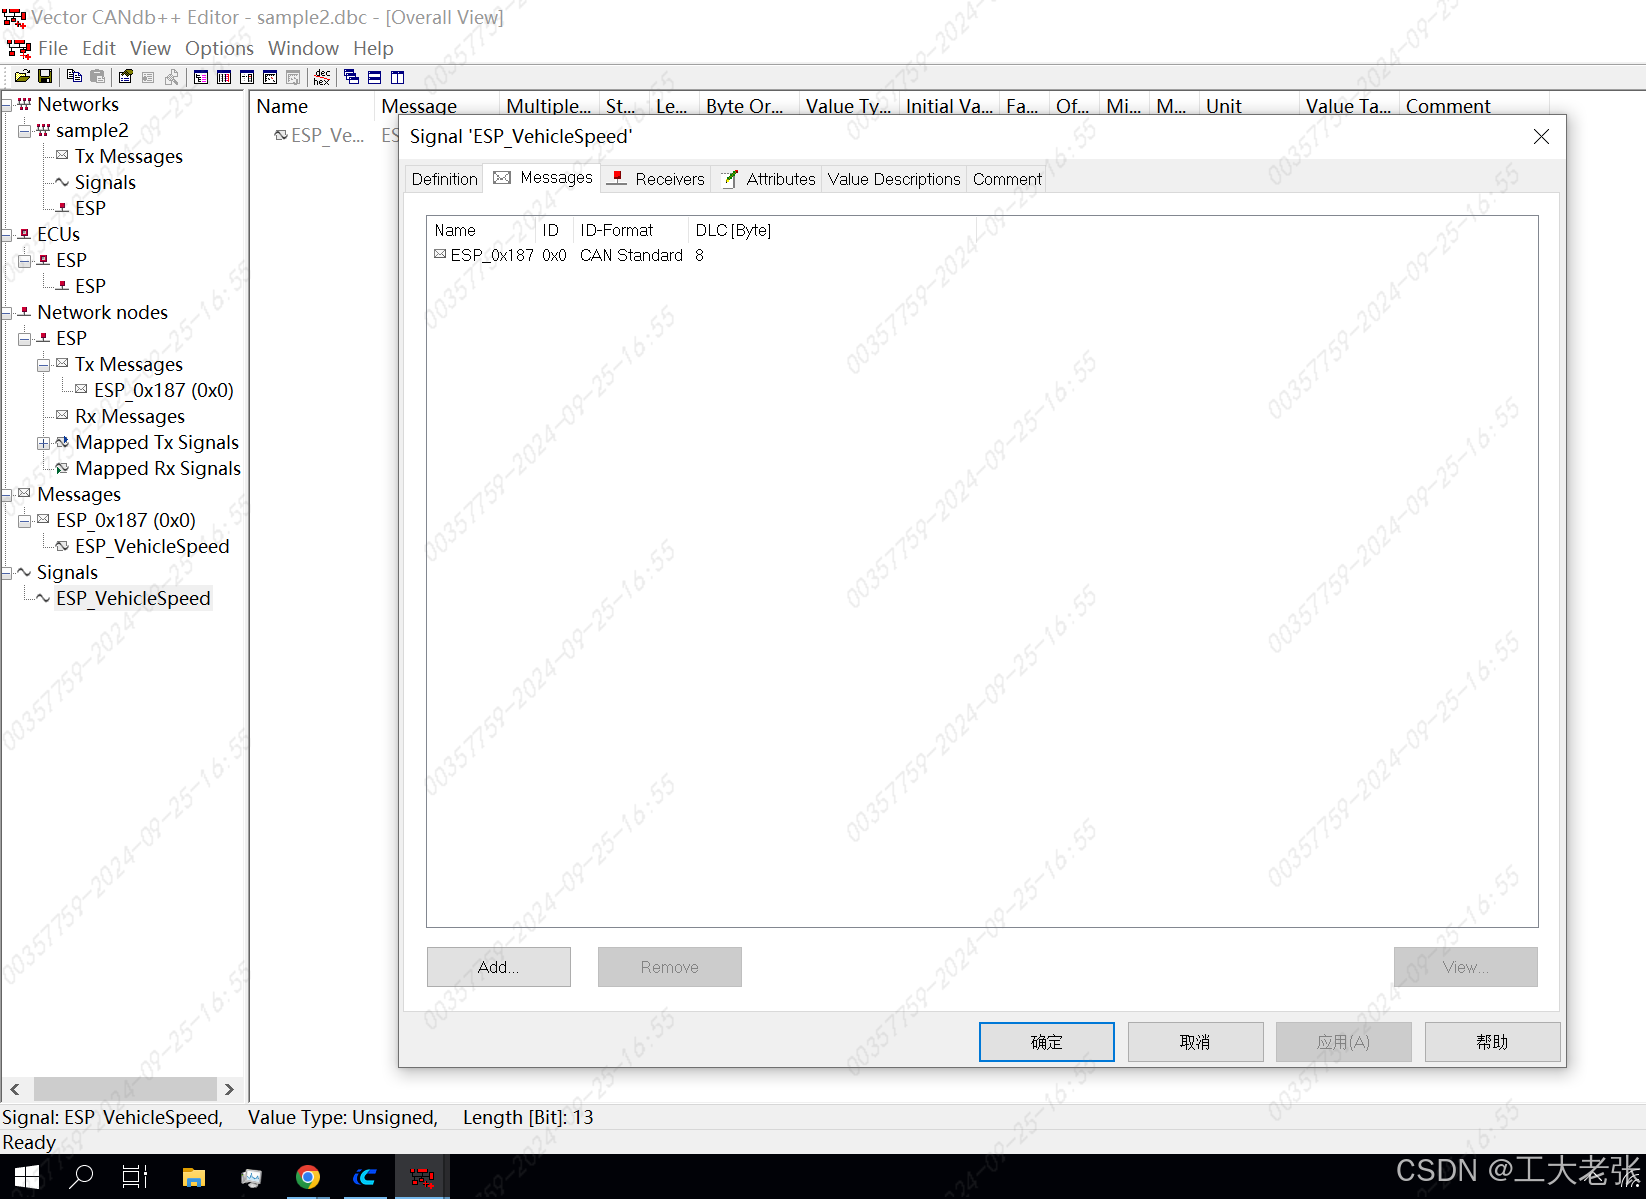Click CANdb++ app icon in taskbar

[422, 1177]
